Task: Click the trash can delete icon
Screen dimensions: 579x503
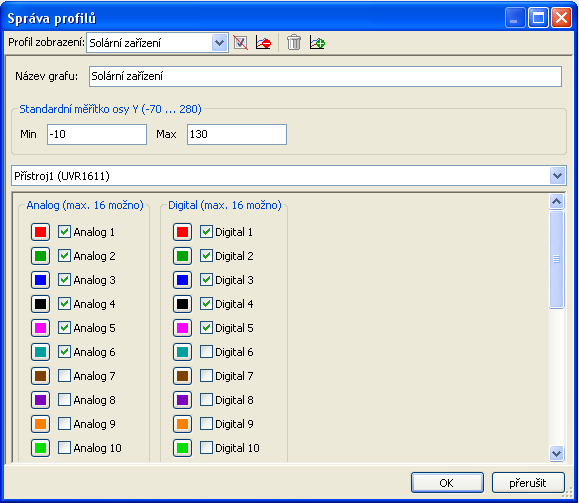Action: [294, 43]
